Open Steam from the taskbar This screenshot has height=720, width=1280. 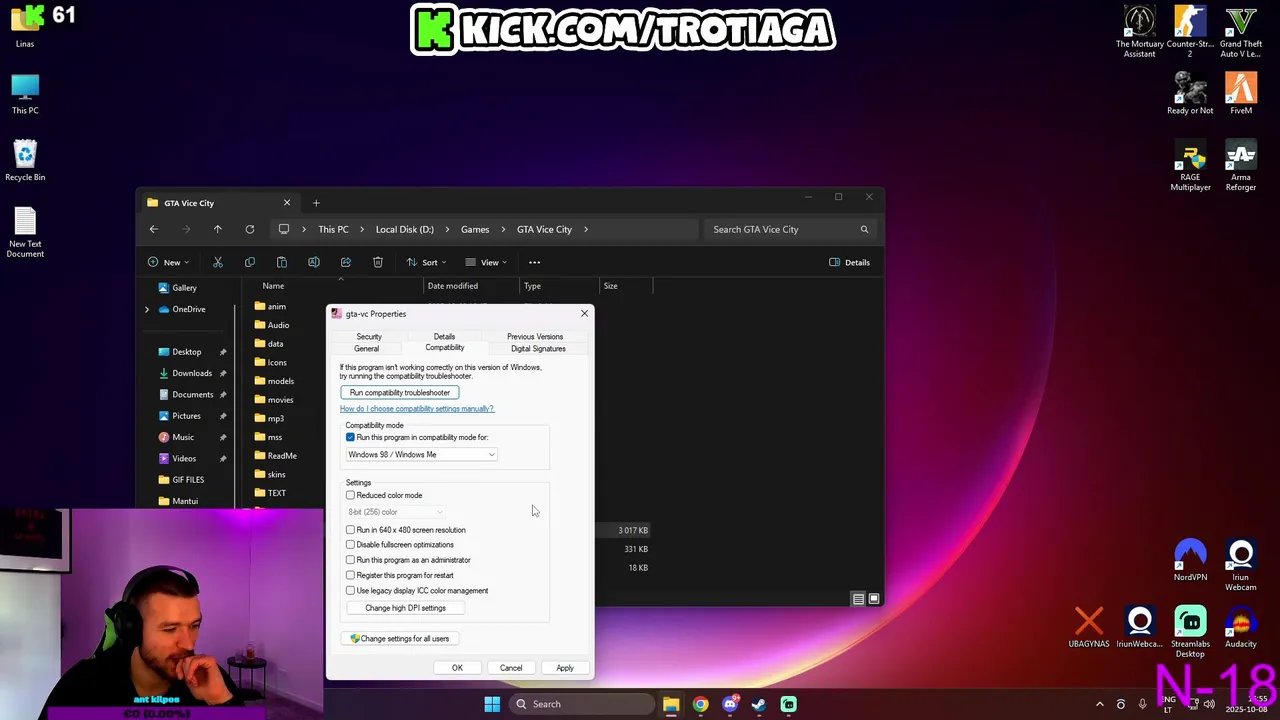[x=759, y=704]
